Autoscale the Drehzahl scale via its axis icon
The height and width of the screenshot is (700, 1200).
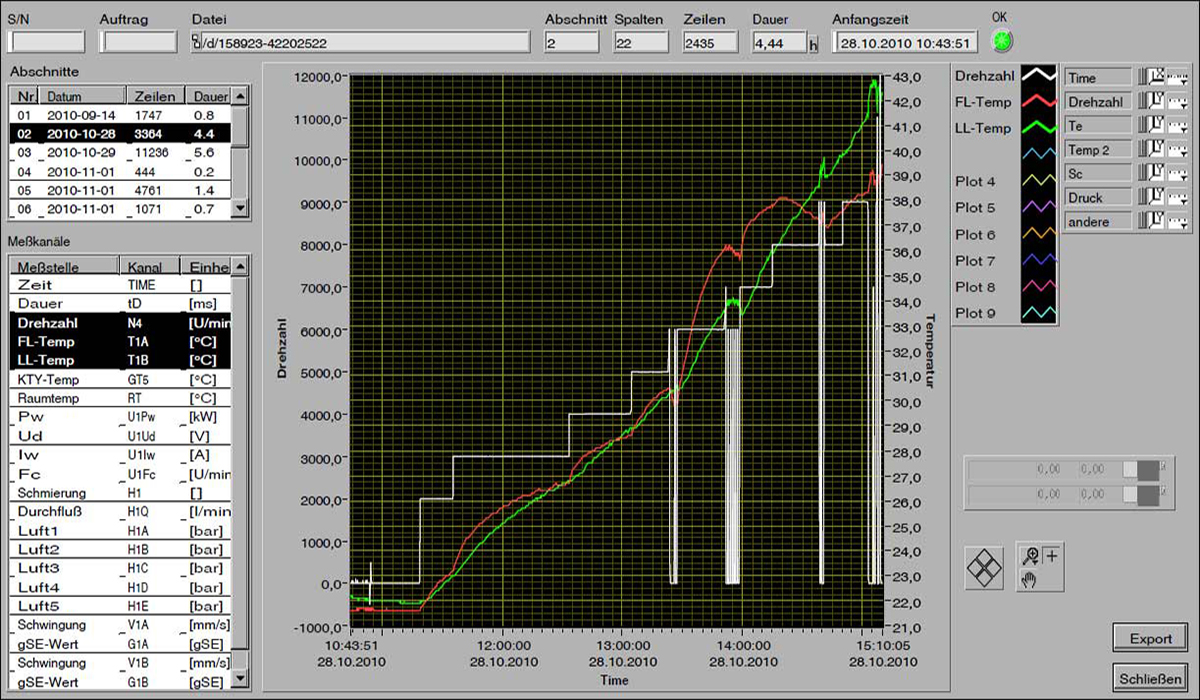click(1154, 101)
